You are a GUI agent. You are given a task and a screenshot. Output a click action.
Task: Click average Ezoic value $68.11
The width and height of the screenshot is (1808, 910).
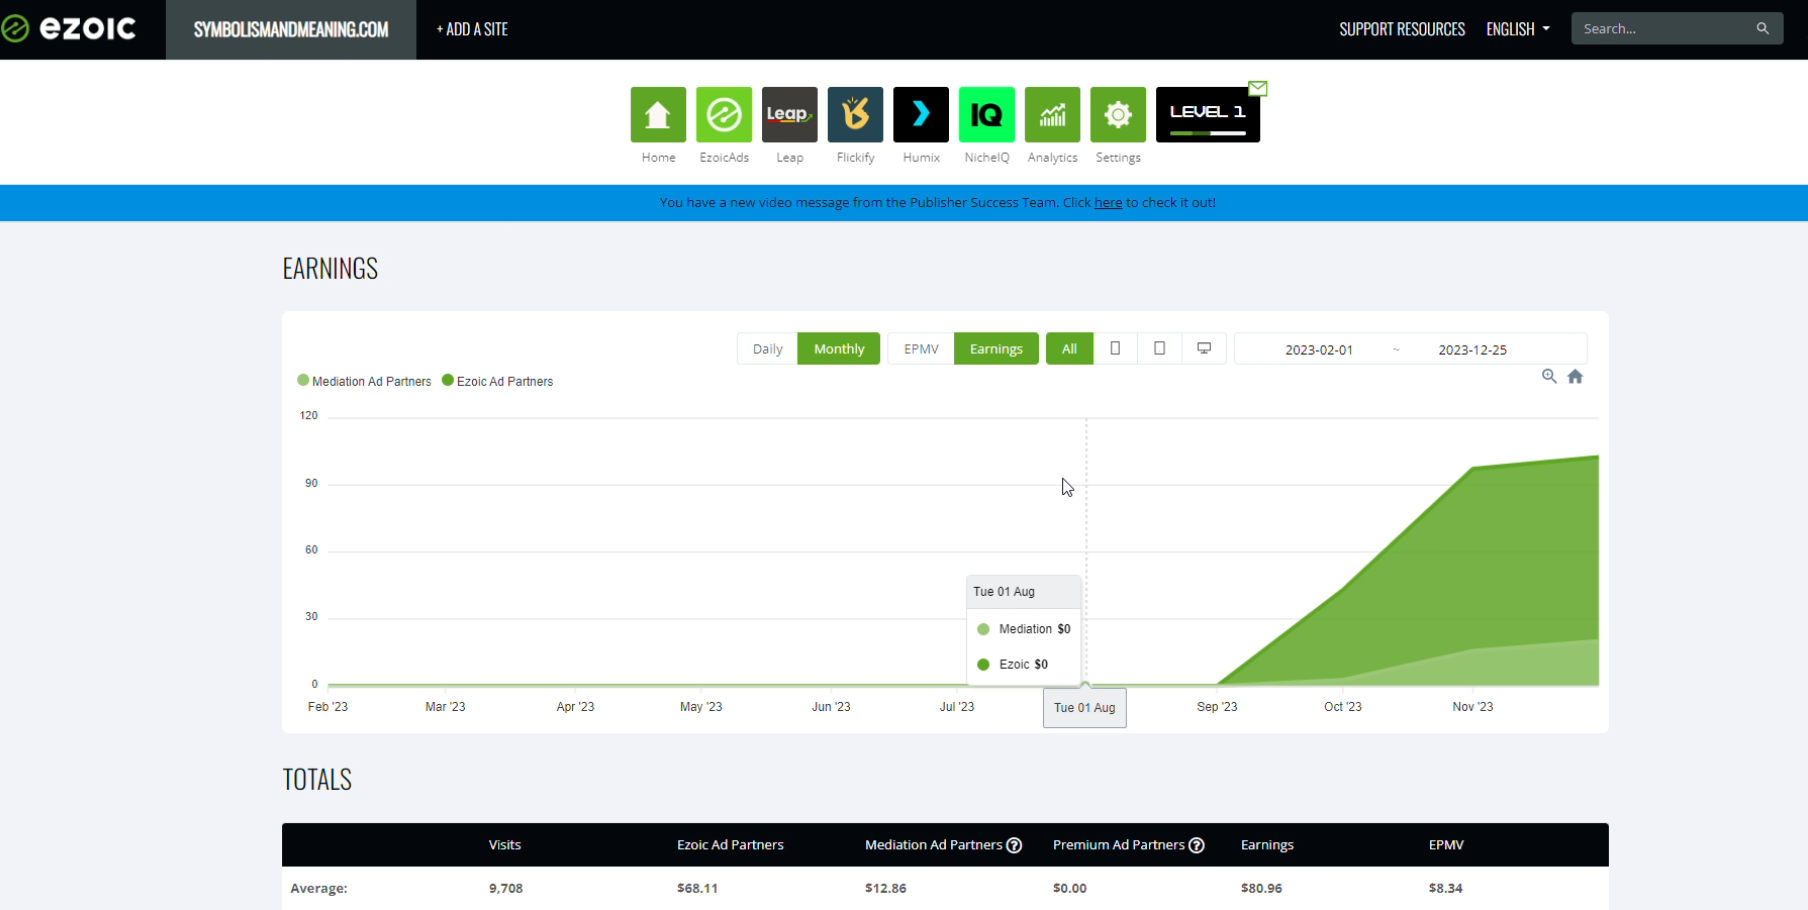(x=697, y=888)
